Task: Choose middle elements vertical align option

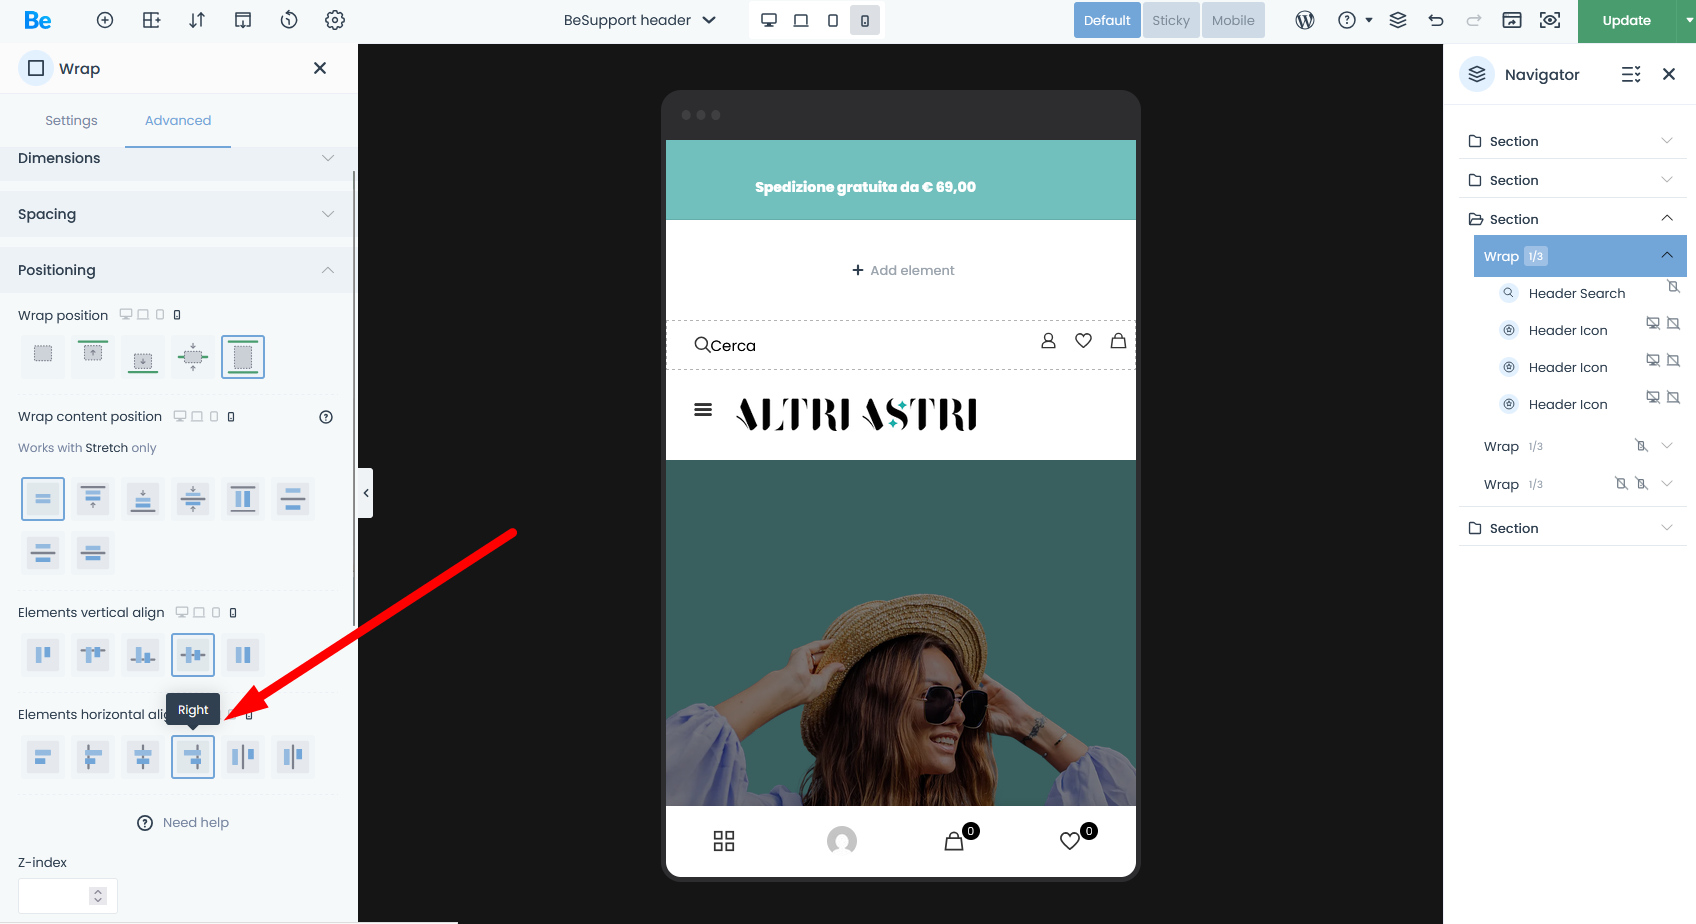Action: tap(193, 655)
